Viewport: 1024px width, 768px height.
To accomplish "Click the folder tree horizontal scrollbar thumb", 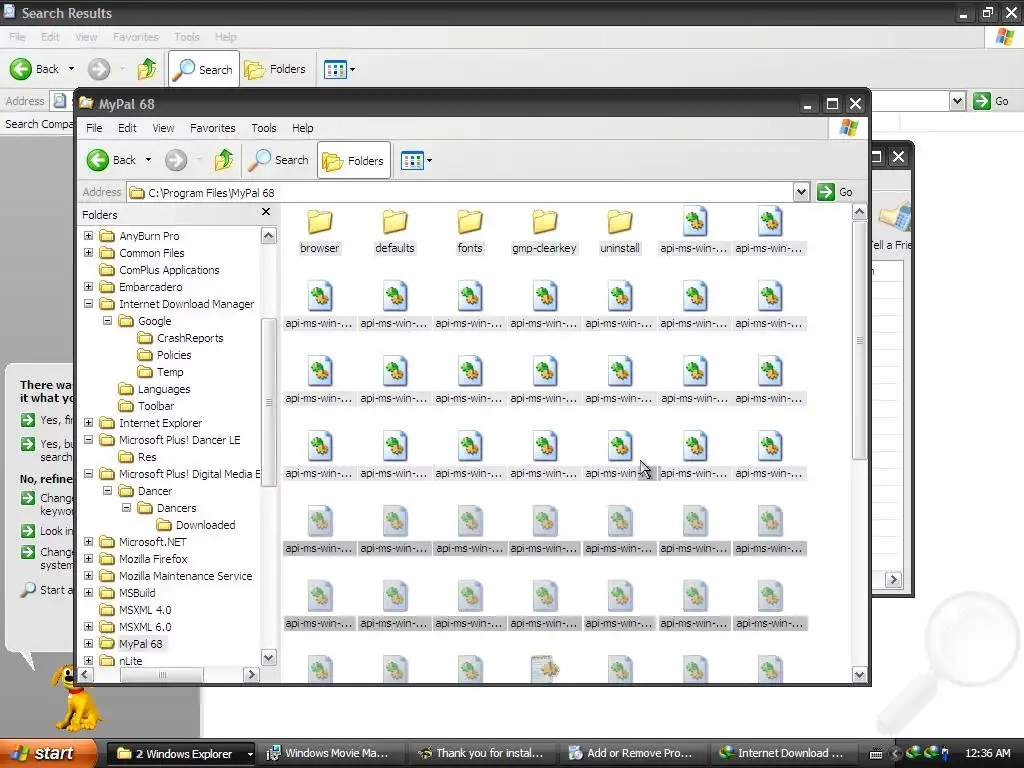I will point(162,675).
